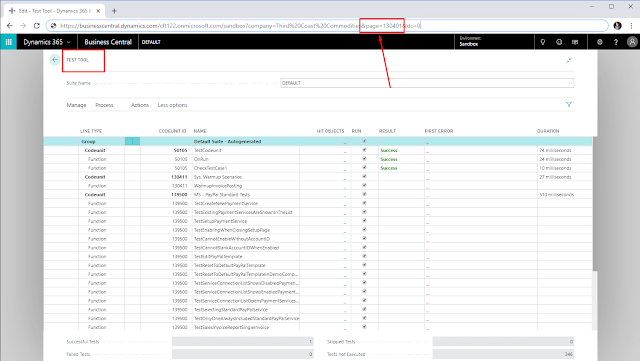Viewport: 640px width, 361px height.
Task: Click the back arrow beside Test Tool
Action: tap(55, 60)
